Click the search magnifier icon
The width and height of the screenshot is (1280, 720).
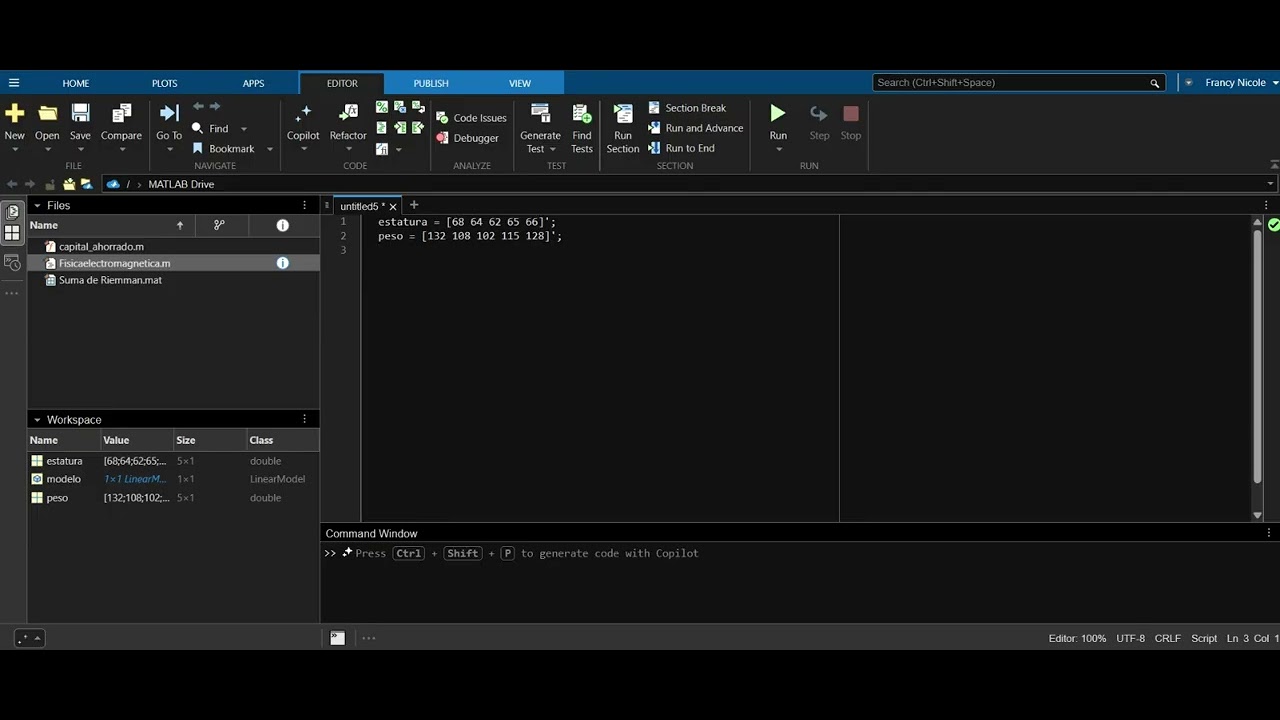click(1155, 83)
